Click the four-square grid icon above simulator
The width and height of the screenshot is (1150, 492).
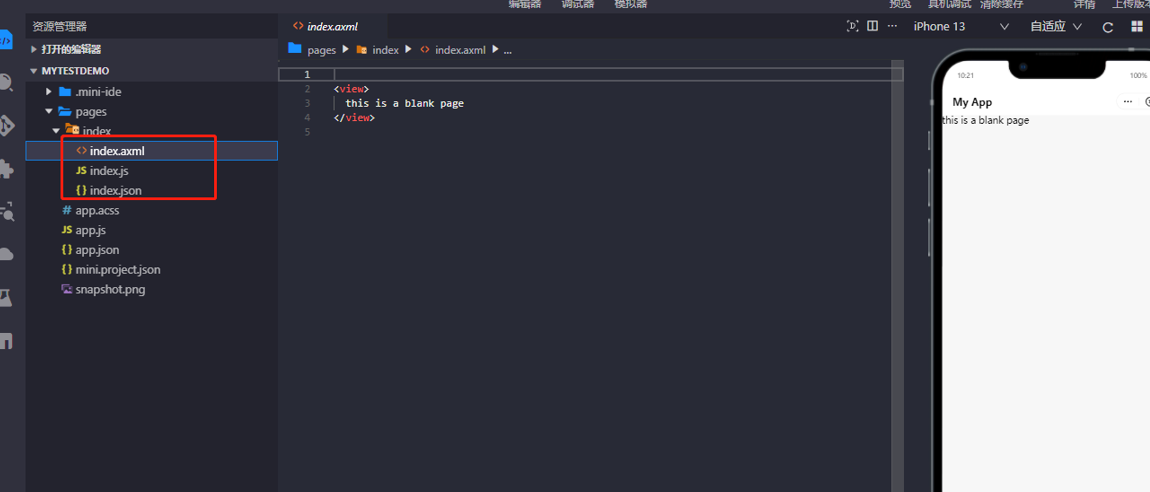point(1138,27)
